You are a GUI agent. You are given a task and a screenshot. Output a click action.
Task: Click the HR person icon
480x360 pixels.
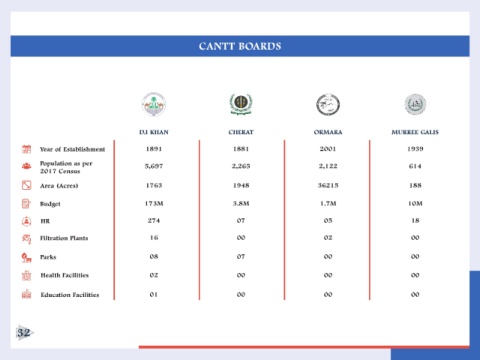tap(27, 221)
